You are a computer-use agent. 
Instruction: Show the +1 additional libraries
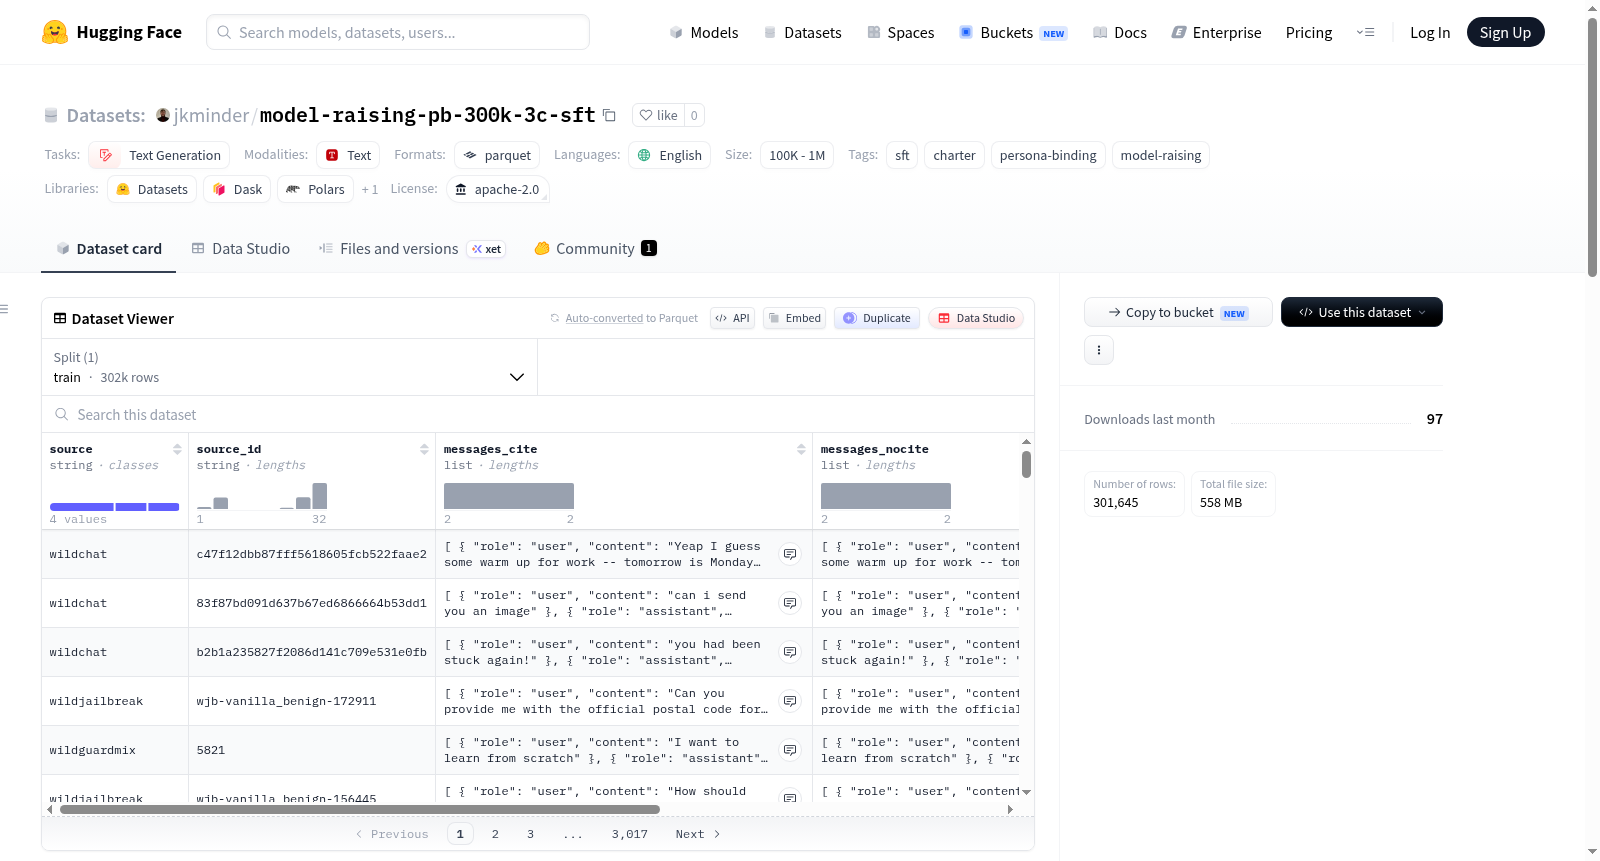tap(370, 189)
